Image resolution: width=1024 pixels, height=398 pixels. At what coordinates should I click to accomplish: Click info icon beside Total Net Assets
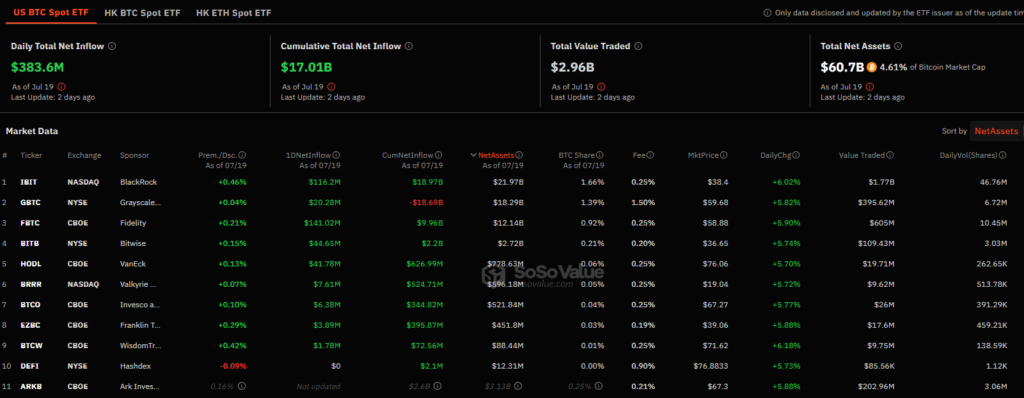(898, 46)
